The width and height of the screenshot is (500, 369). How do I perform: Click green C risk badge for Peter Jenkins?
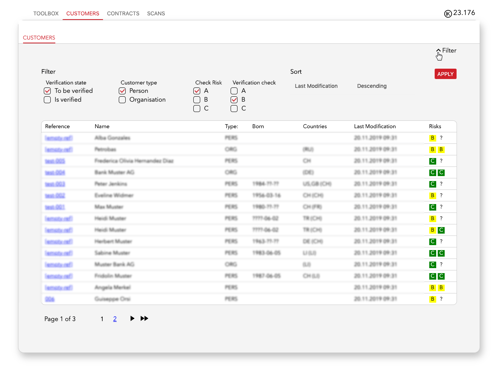coord(432,184)
